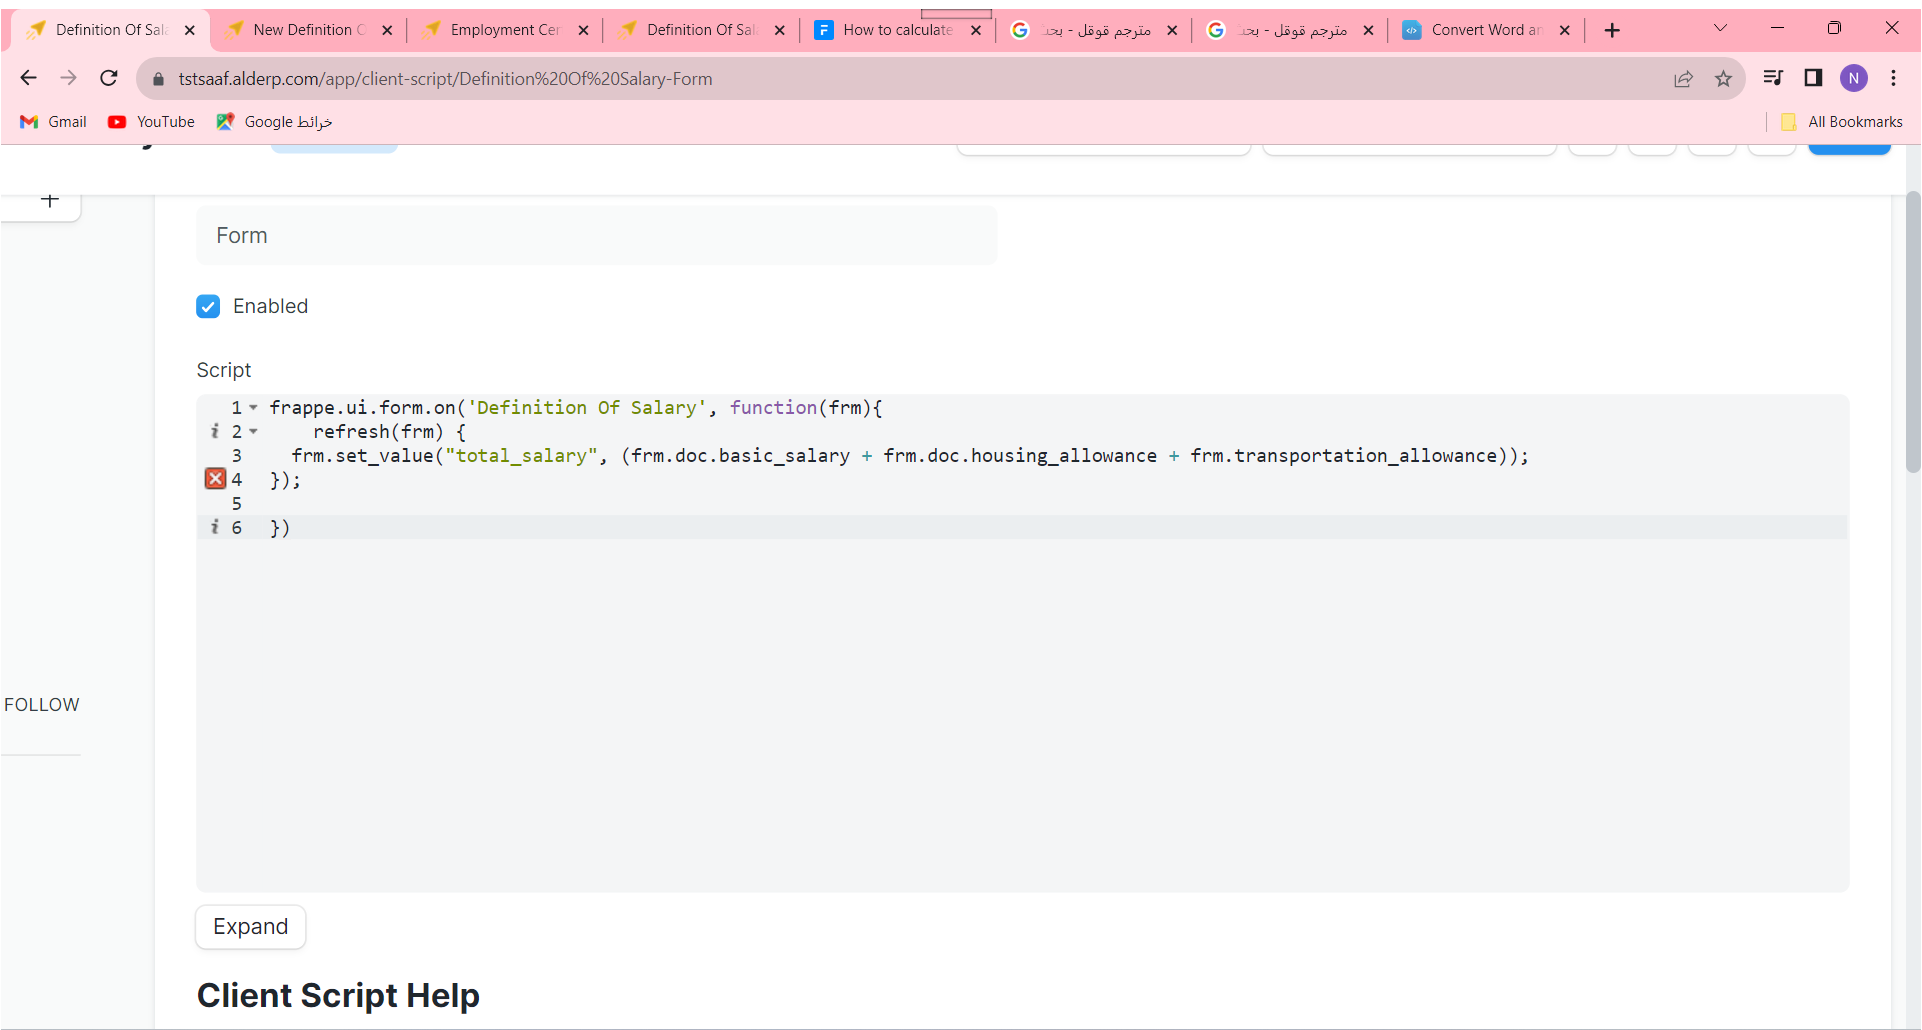Reload the current page
Image resolution: width=1922 pixels, height=1030 pixels.
(x=109, y=78)
